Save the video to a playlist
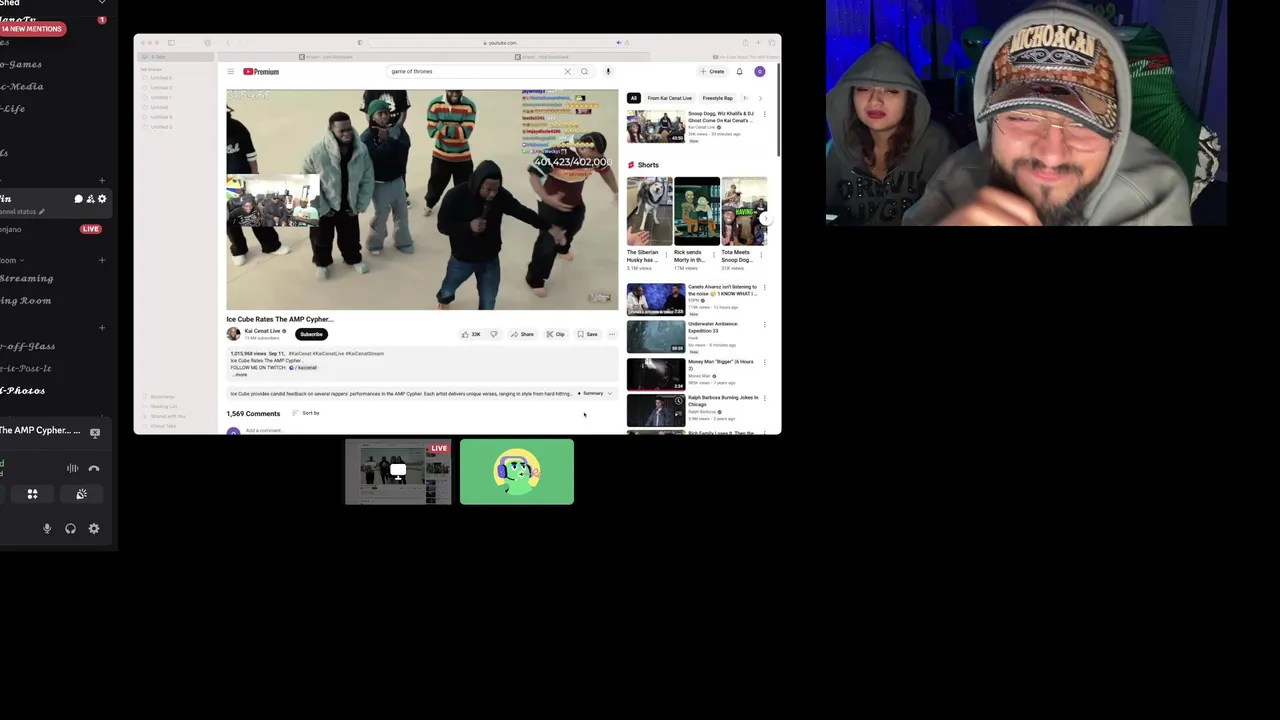Screen dimensions: 1280x720 [587, 334]
